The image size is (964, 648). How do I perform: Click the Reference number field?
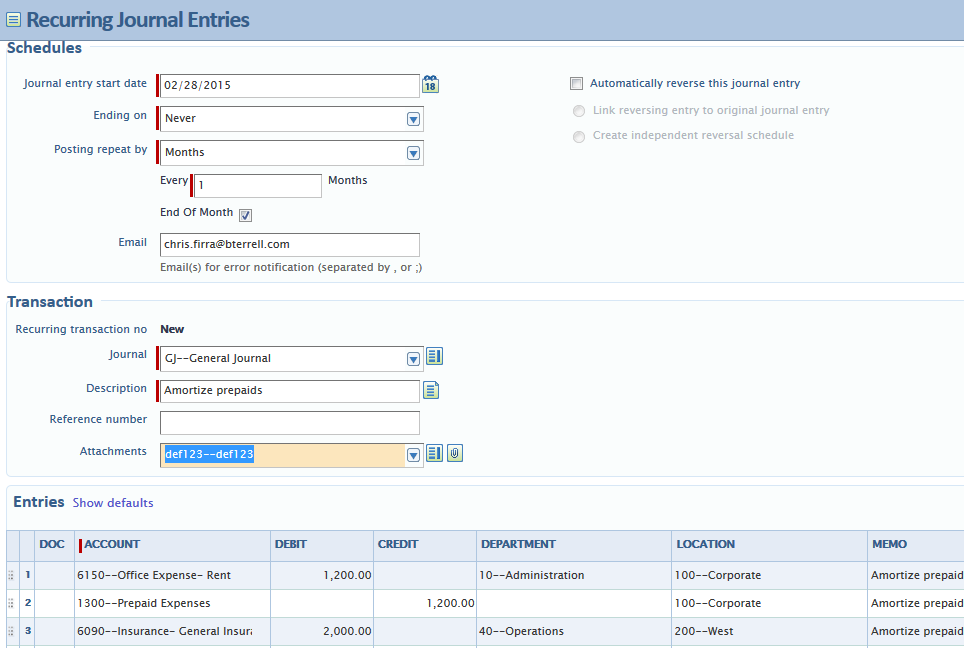coord(290,423)
